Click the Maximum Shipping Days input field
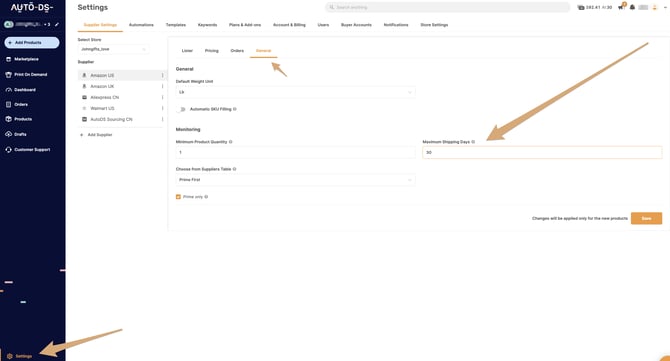Screen dimensions: 670x361 (542, 153)
